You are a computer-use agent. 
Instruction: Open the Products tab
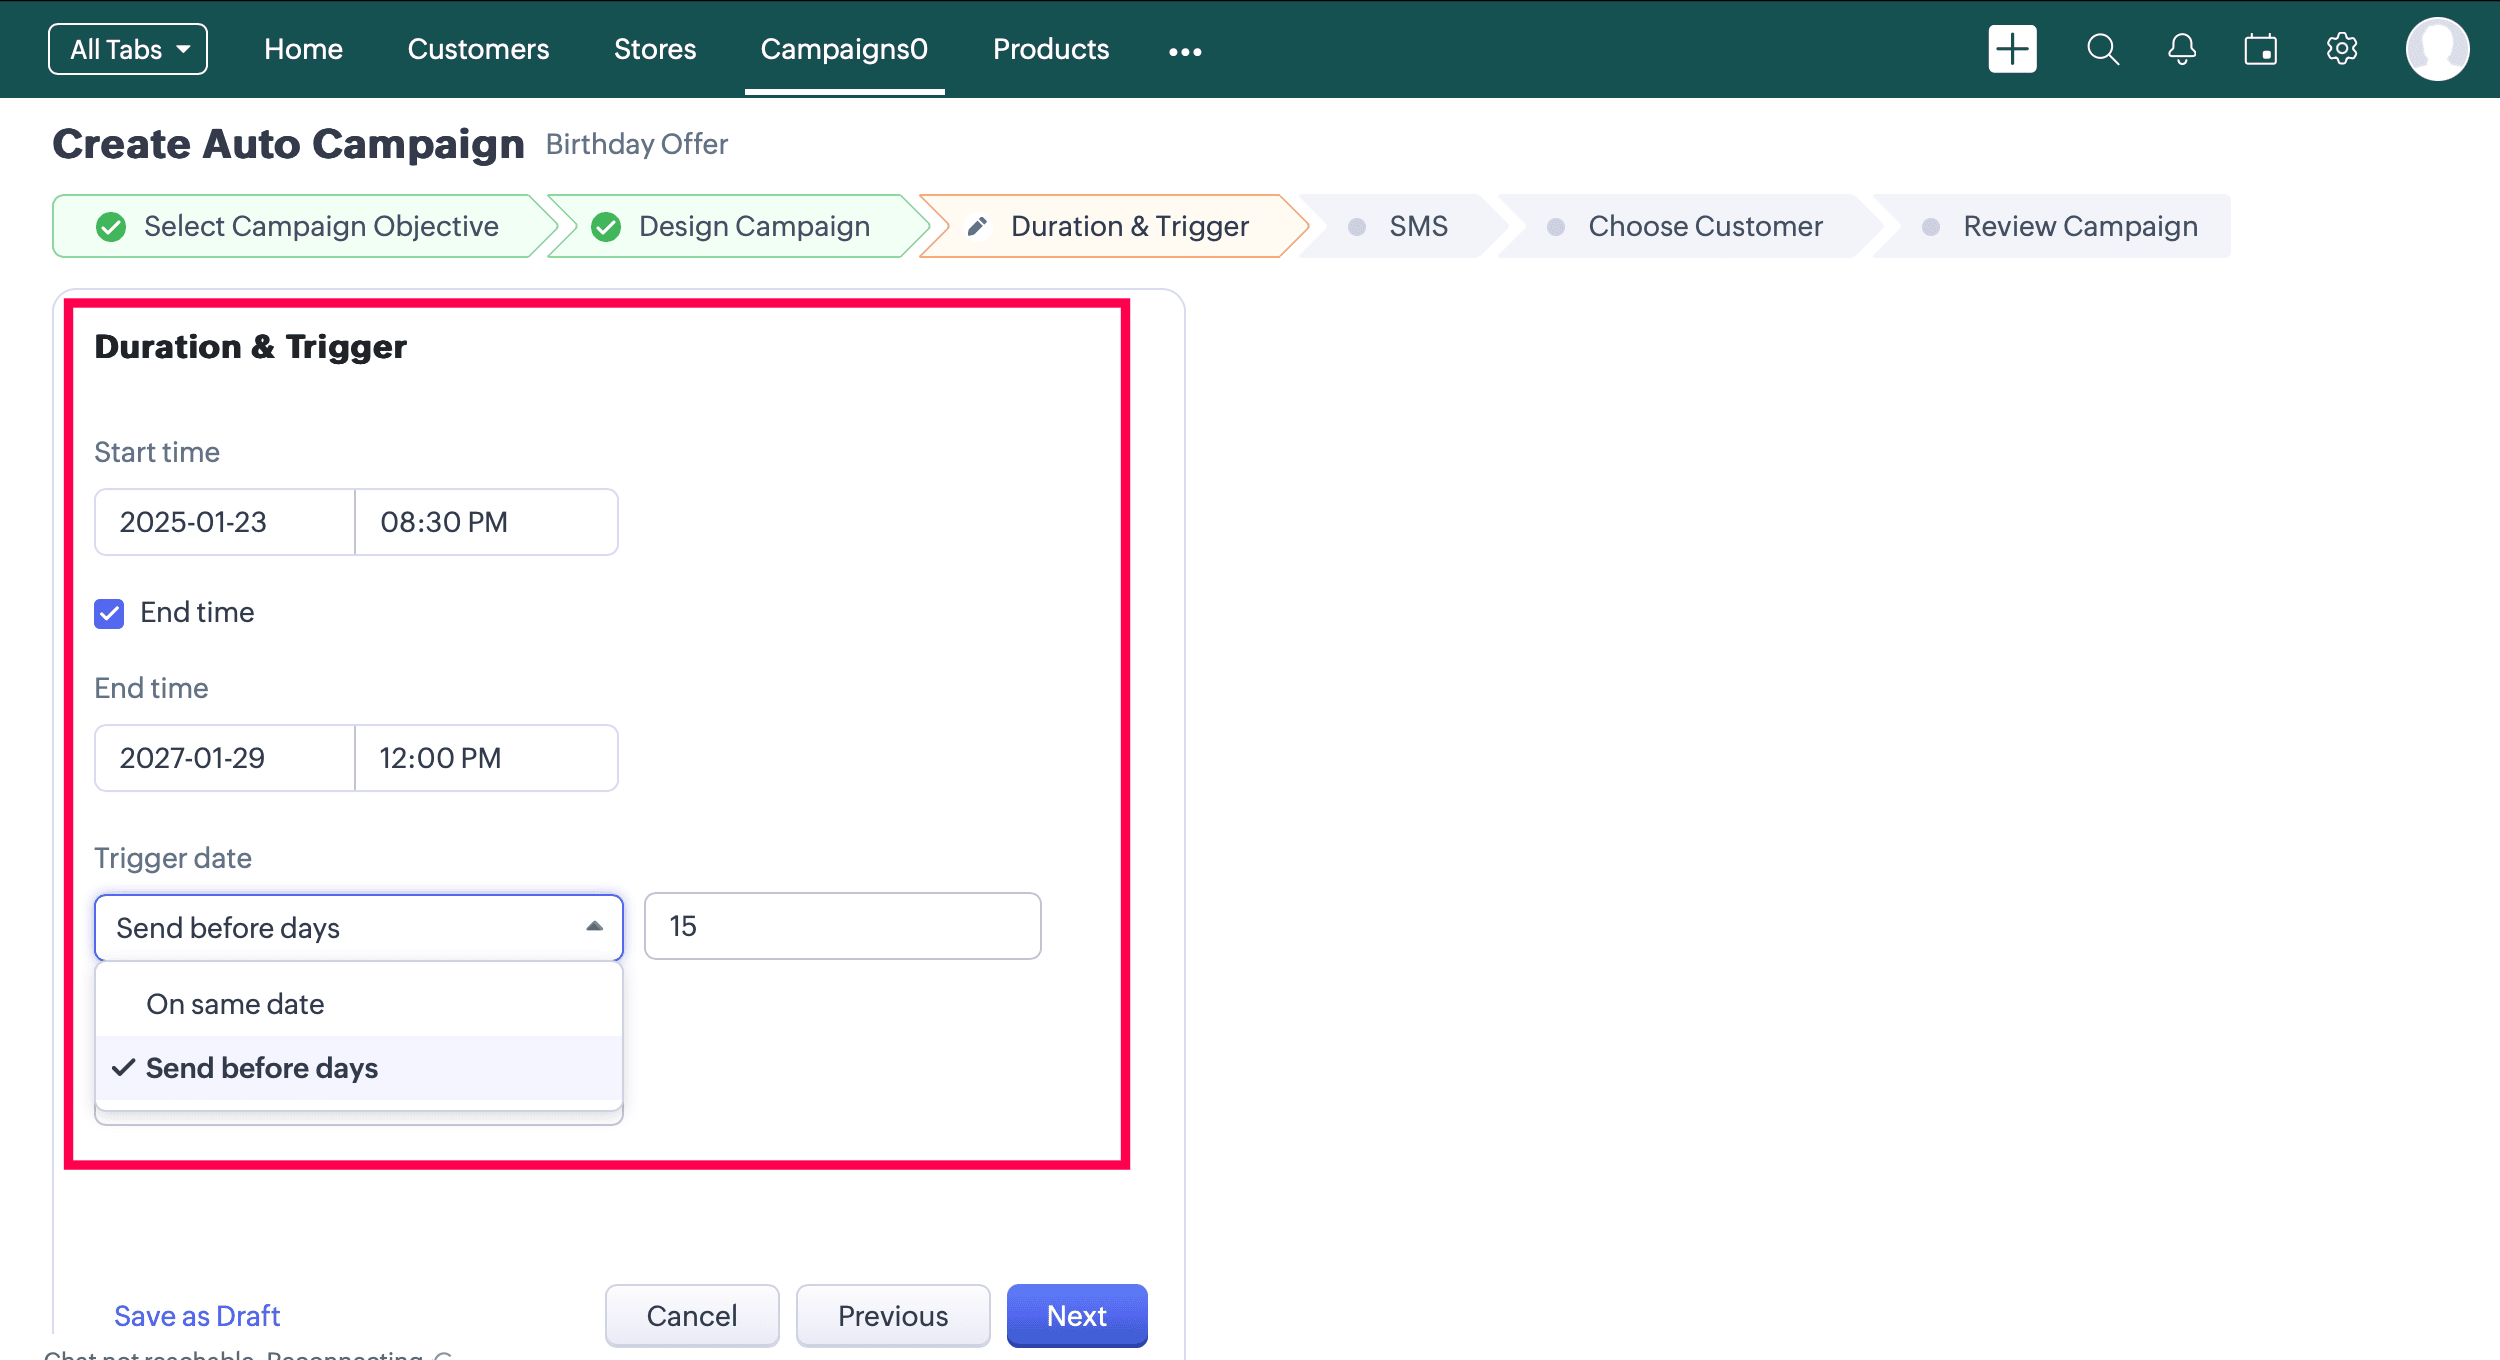[1051, 49]
